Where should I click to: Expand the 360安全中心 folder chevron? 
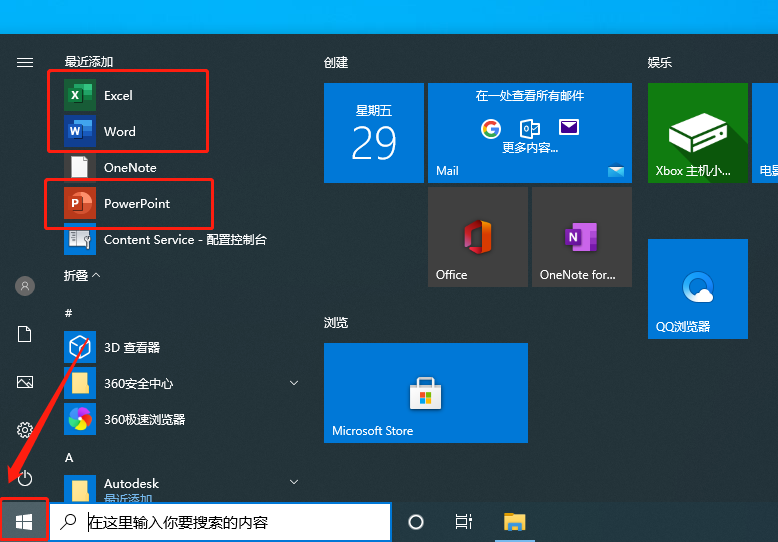[294, 383]
